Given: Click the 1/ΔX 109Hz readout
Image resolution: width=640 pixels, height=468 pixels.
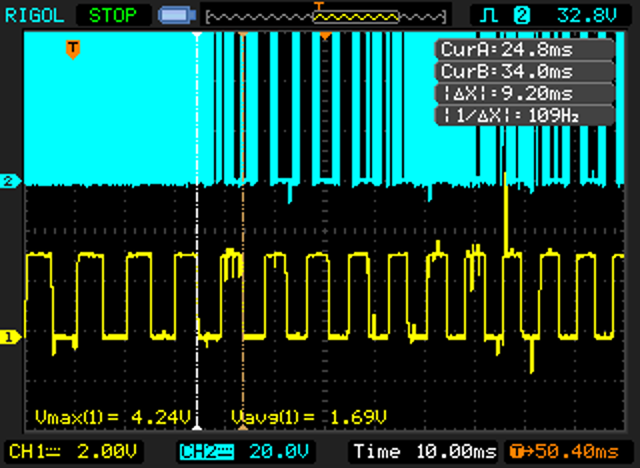Looking at the screenshot, I should [525, 115].
